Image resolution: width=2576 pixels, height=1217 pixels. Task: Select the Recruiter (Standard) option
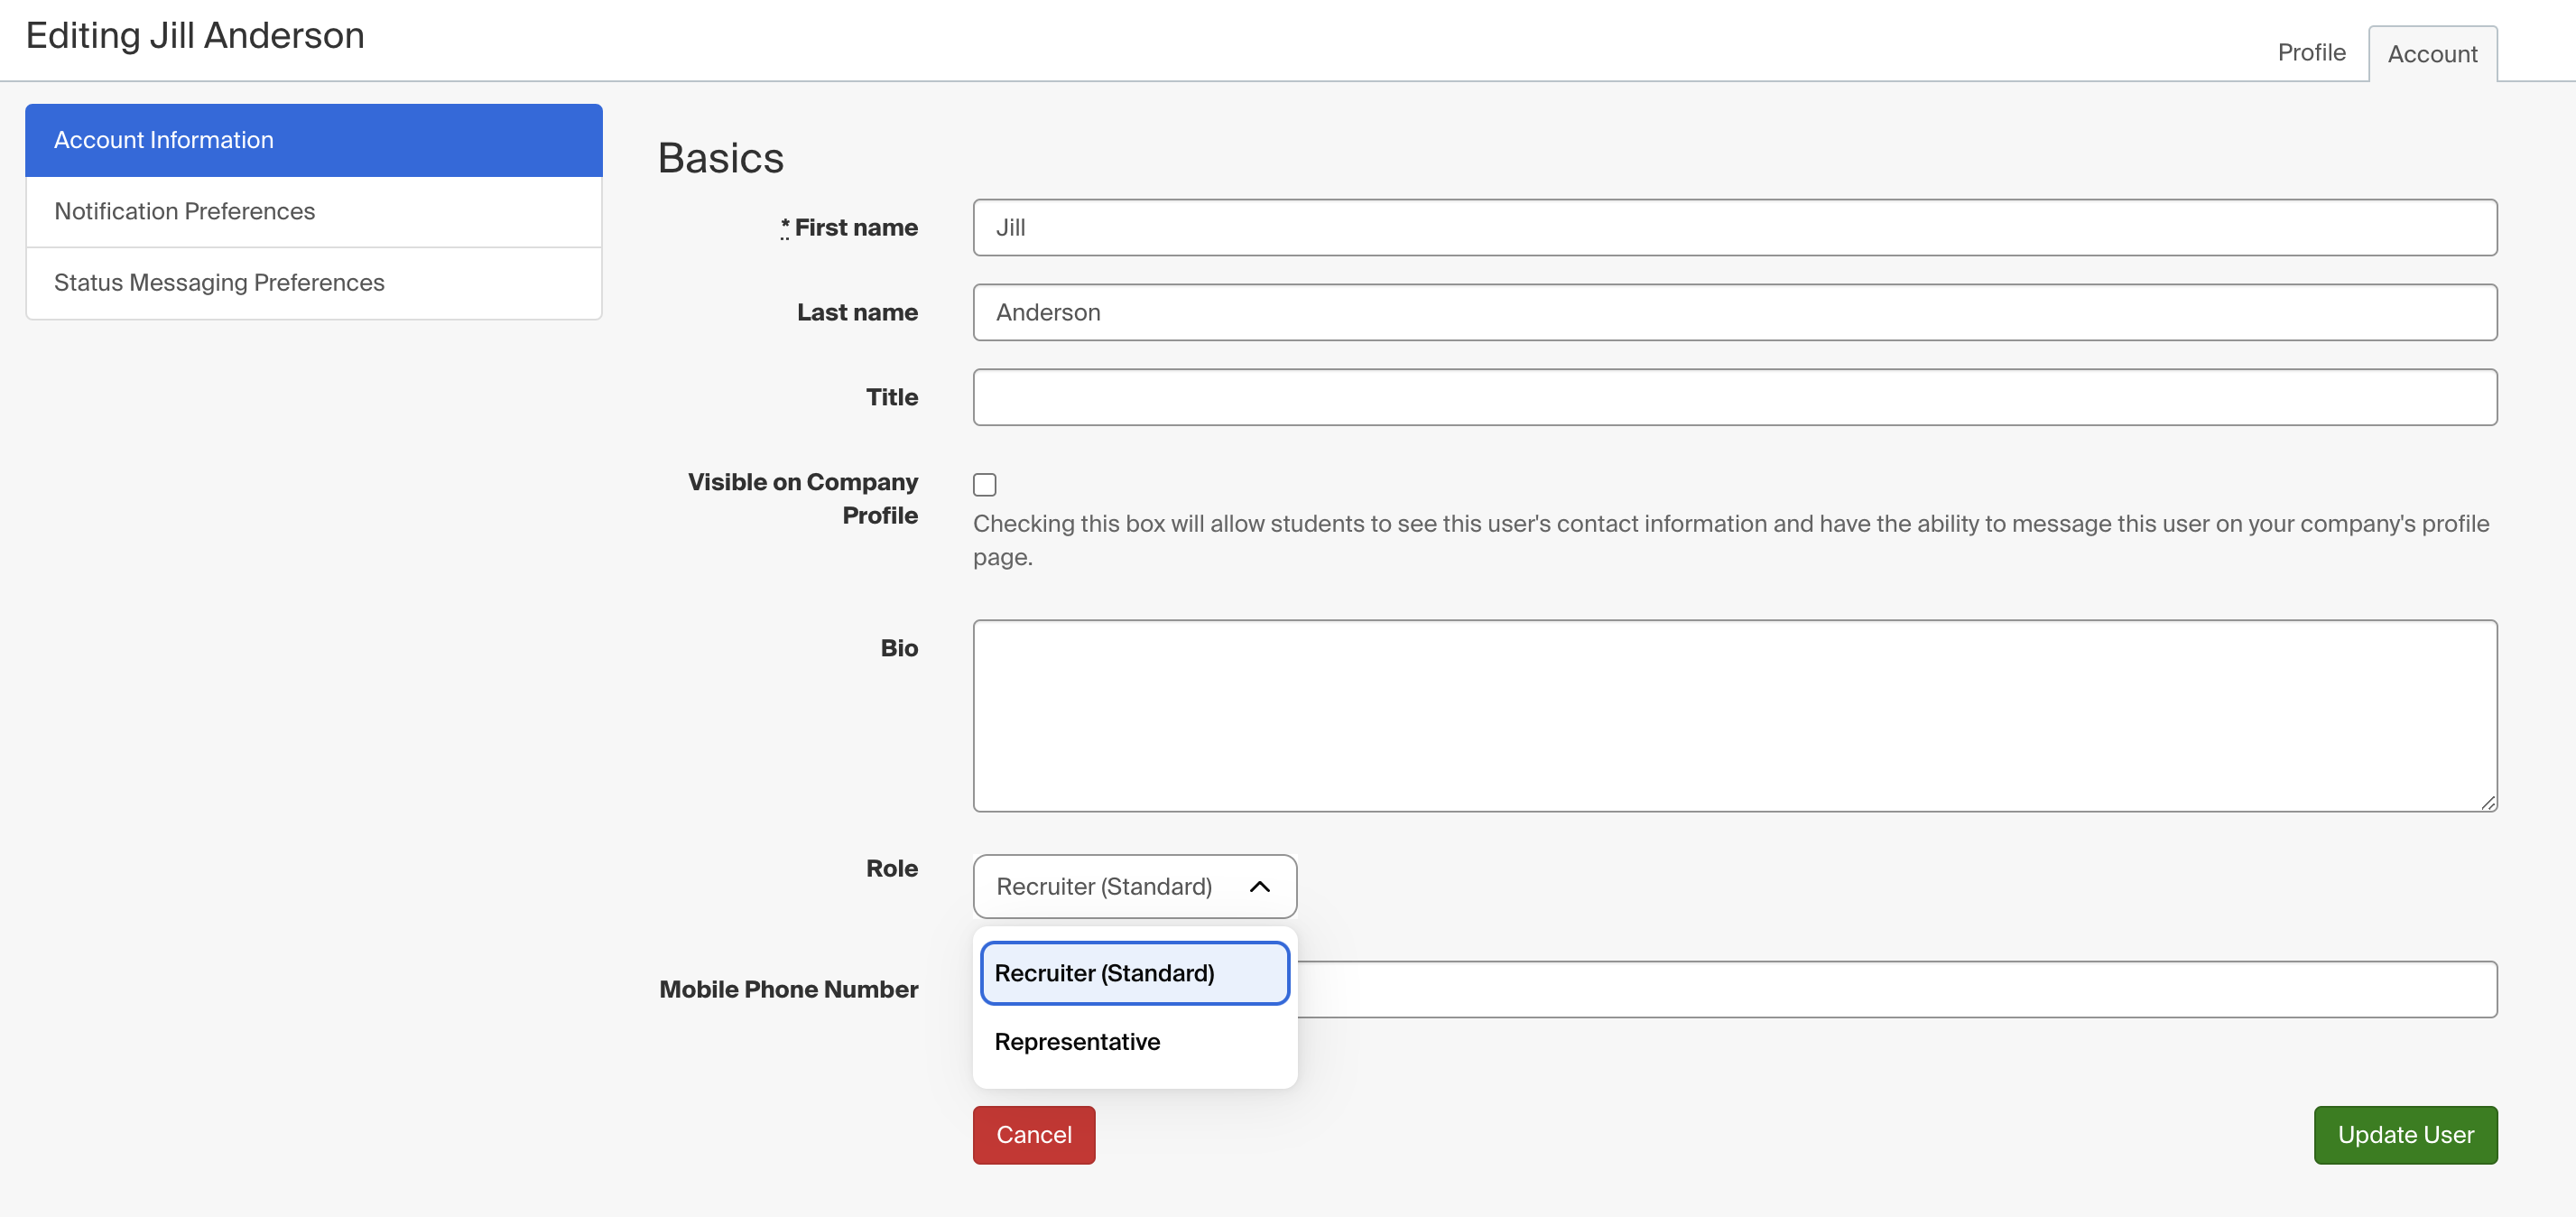pyautogui.click(x=1134, y=973)
